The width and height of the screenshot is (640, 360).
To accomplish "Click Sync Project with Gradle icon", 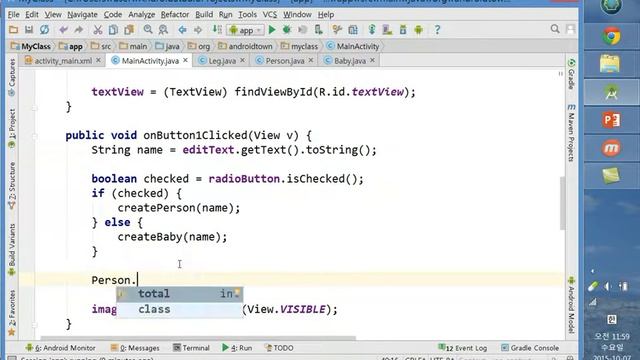I will click(x=372, y=30).
